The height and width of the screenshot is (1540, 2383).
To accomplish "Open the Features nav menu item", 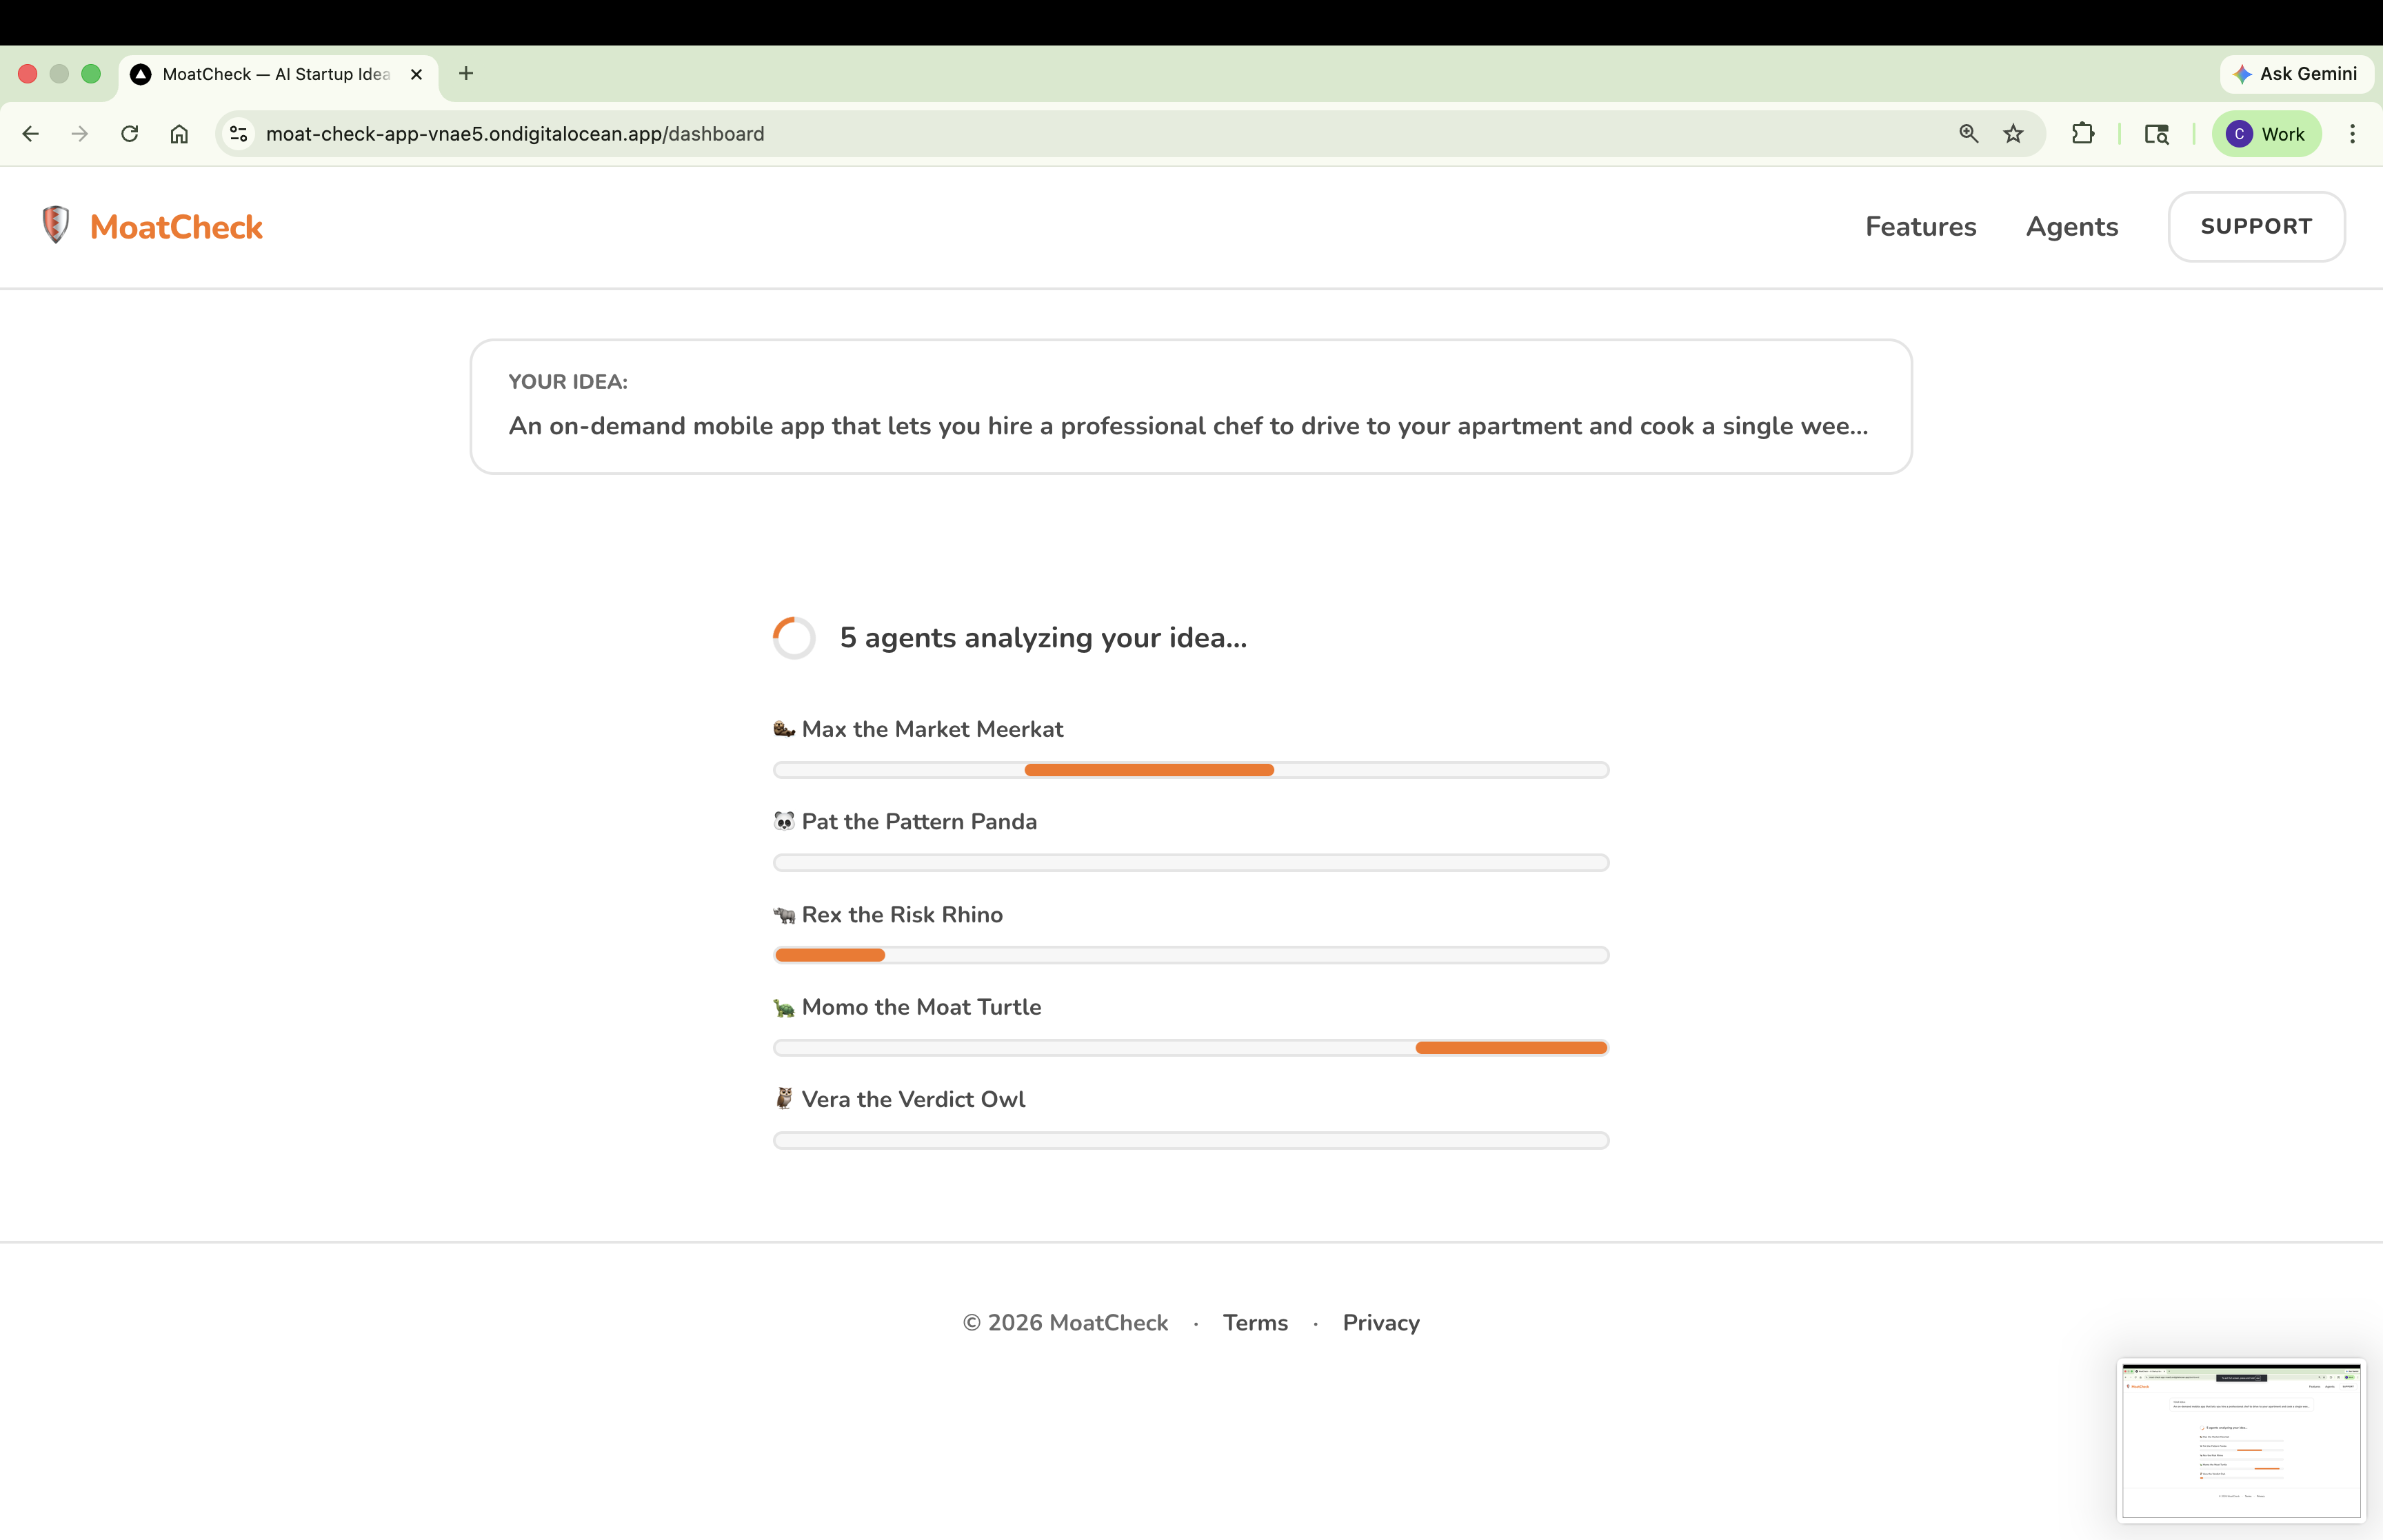I will click(x=1920, y=227).
